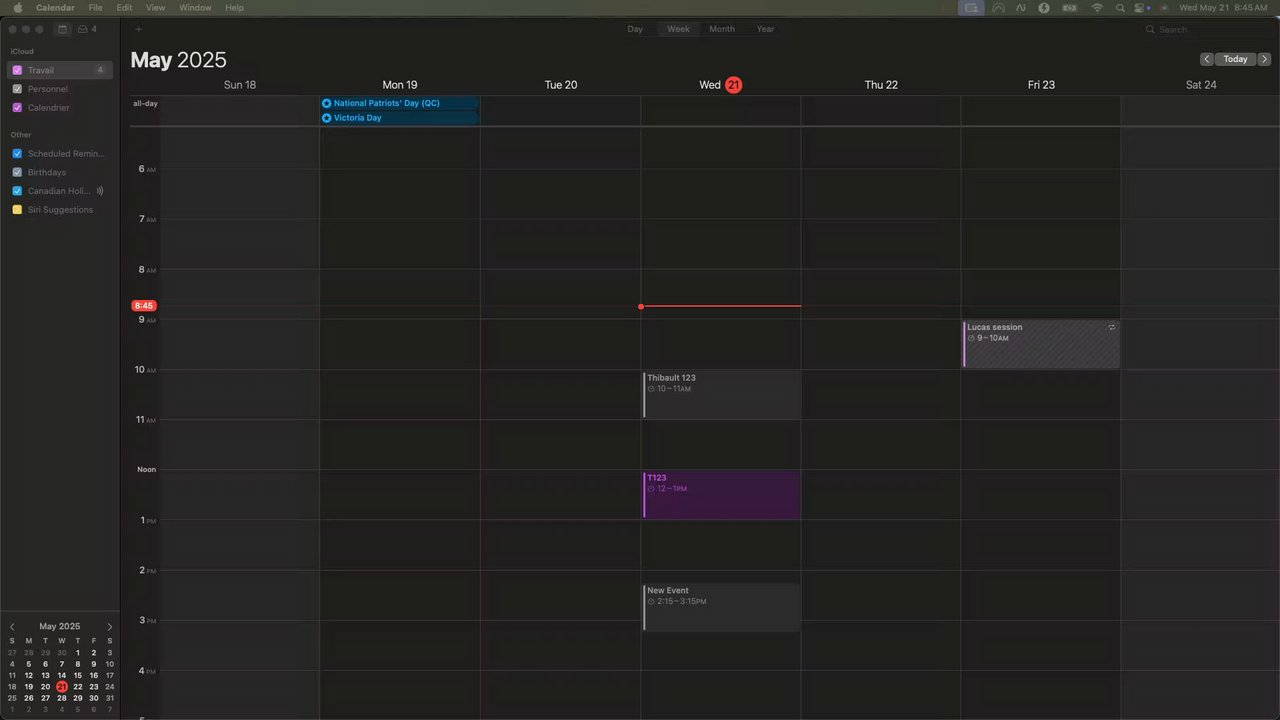Toggle the Personnel calendar checkbox
1280x720 pixels.
[x=17, y=89]
